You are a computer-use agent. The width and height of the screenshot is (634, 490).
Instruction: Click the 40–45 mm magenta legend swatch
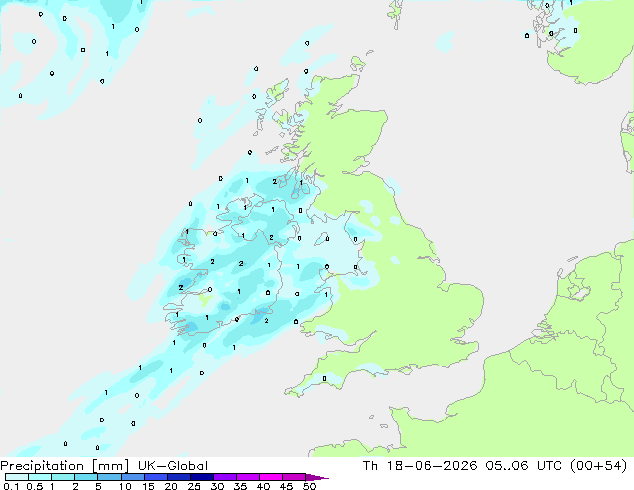[x=271, y=477]
